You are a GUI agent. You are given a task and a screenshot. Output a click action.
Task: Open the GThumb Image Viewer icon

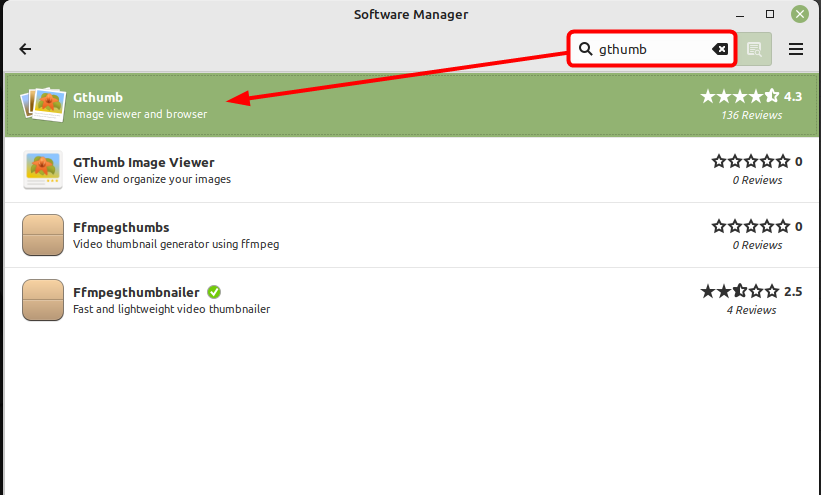[x=43, y=170]
